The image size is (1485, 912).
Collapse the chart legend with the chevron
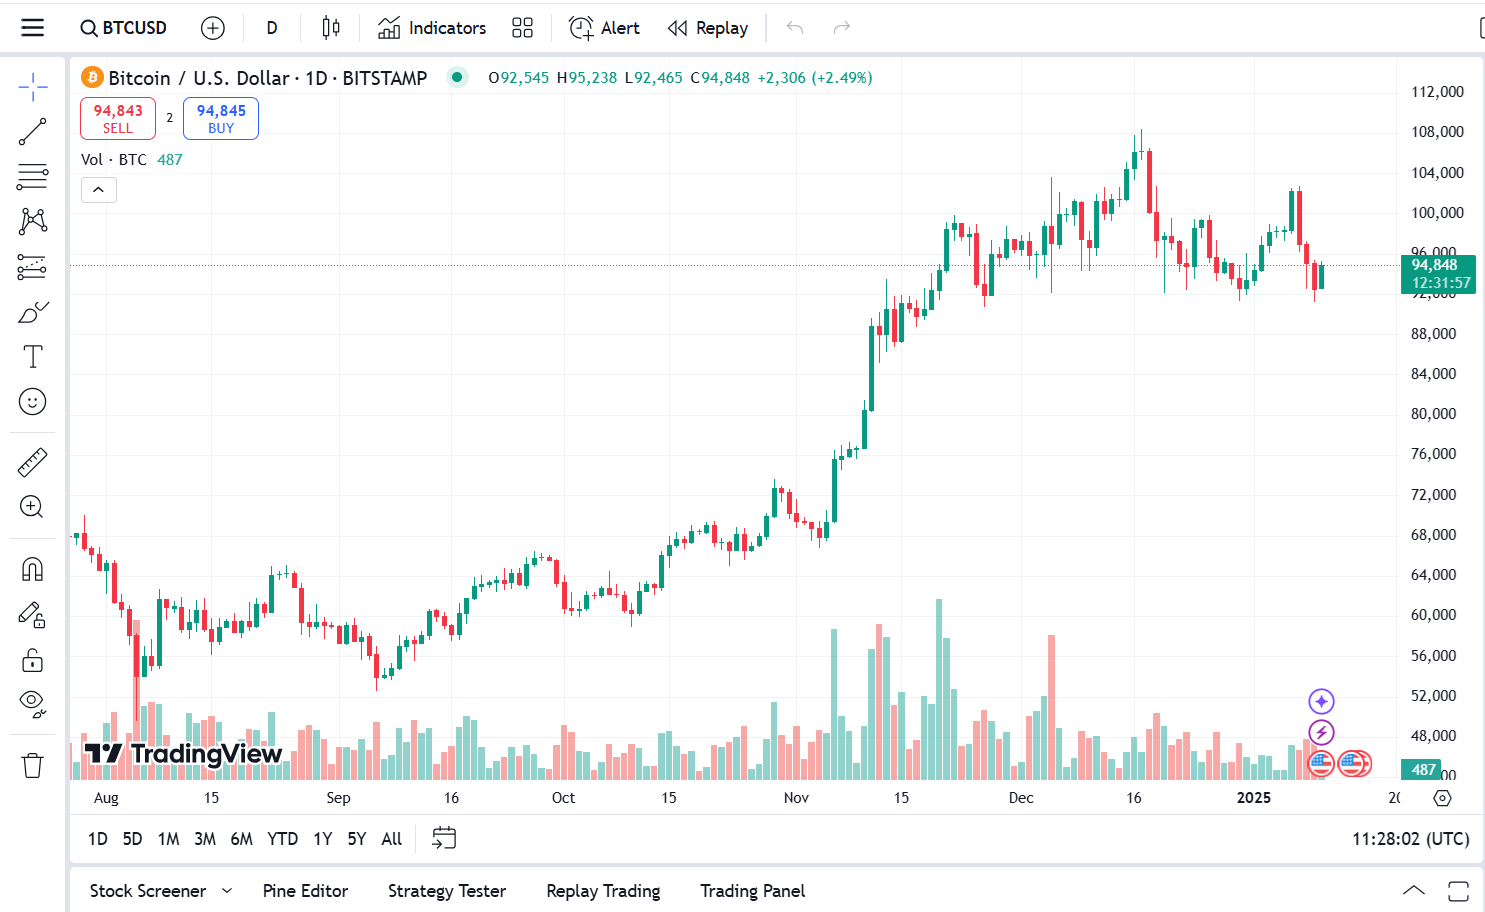point(98,189)
